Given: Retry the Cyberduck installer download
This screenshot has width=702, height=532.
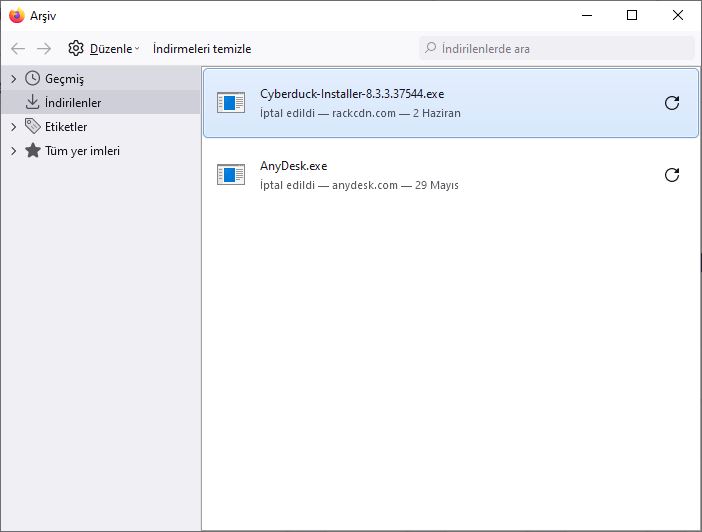Looking at the screenshot, I should [672, 103].
